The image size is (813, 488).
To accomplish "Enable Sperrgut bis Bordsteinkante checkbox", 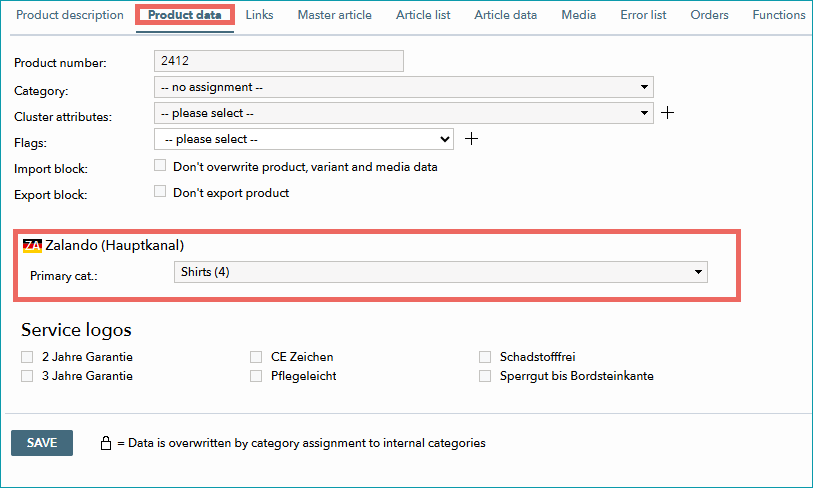I will pyautogui.click(x=485, y=376).
